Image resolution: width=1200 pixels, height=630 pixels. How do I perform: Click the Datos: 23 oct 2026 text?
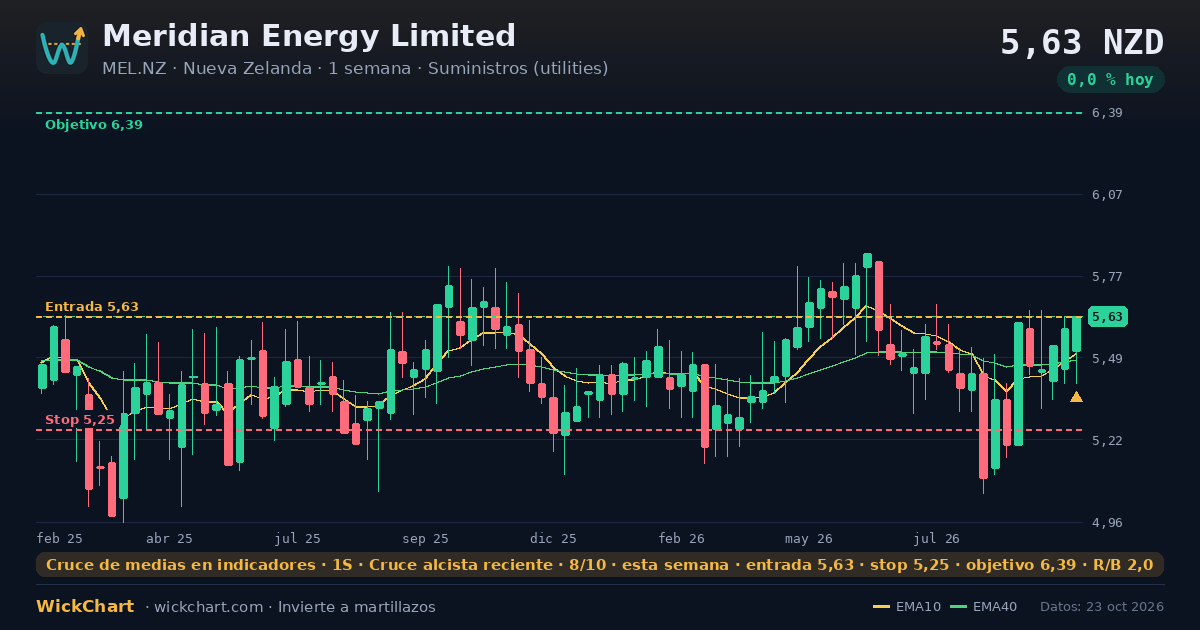(x=1102, y=607)
